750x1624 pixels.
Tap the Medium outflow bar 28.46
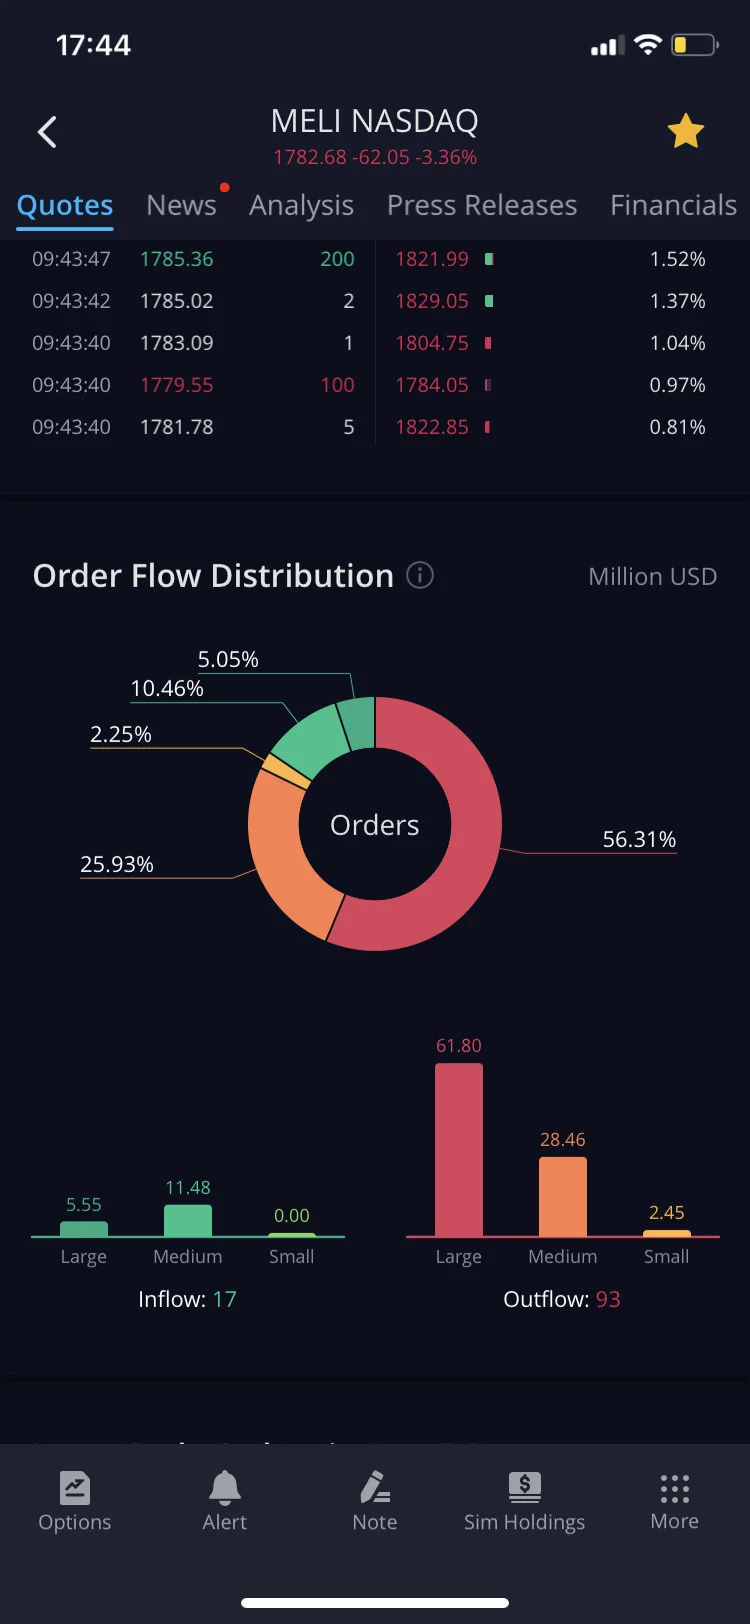tap(563, 1197)
